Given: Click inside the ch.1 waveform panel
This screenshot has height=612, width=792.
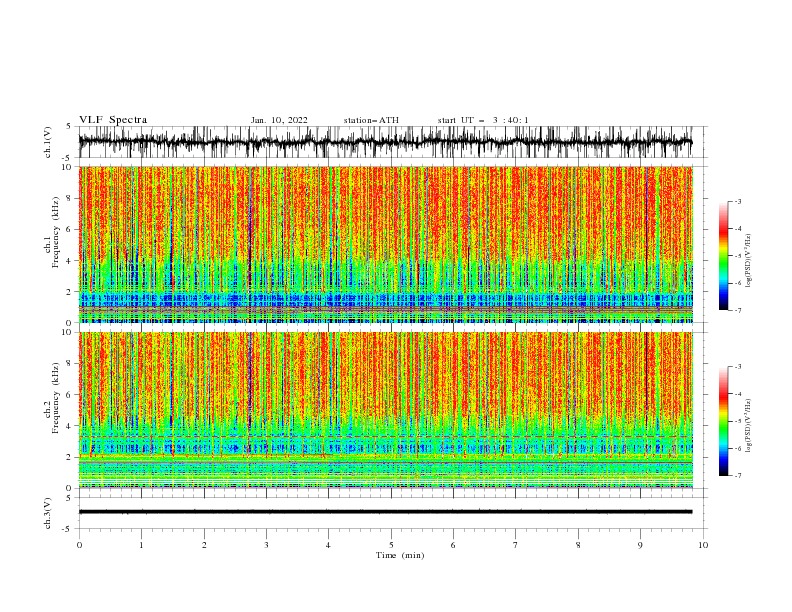Looking at the screenshot, I should coord(392,142).
